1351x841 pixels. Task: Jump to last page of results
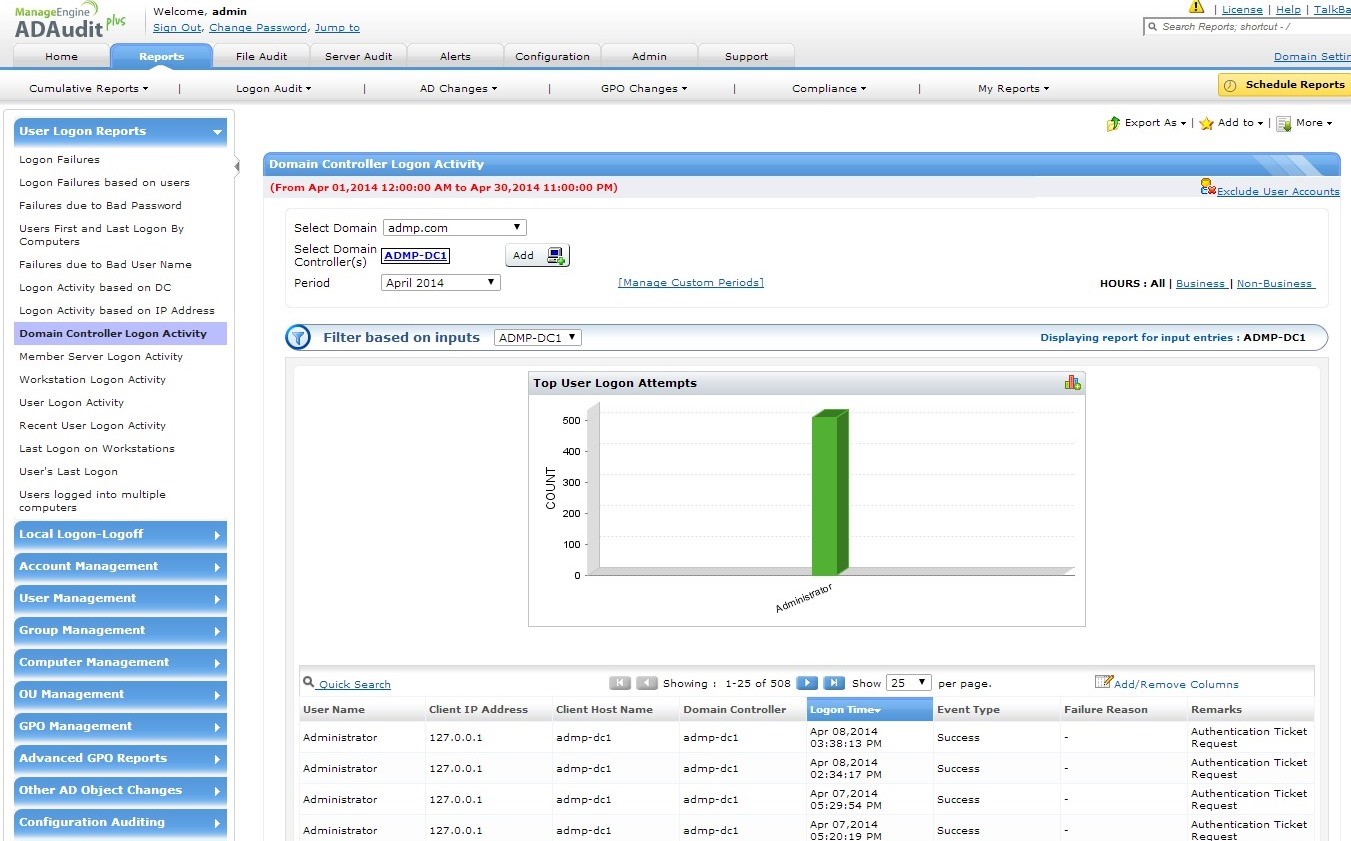(834, 683)
